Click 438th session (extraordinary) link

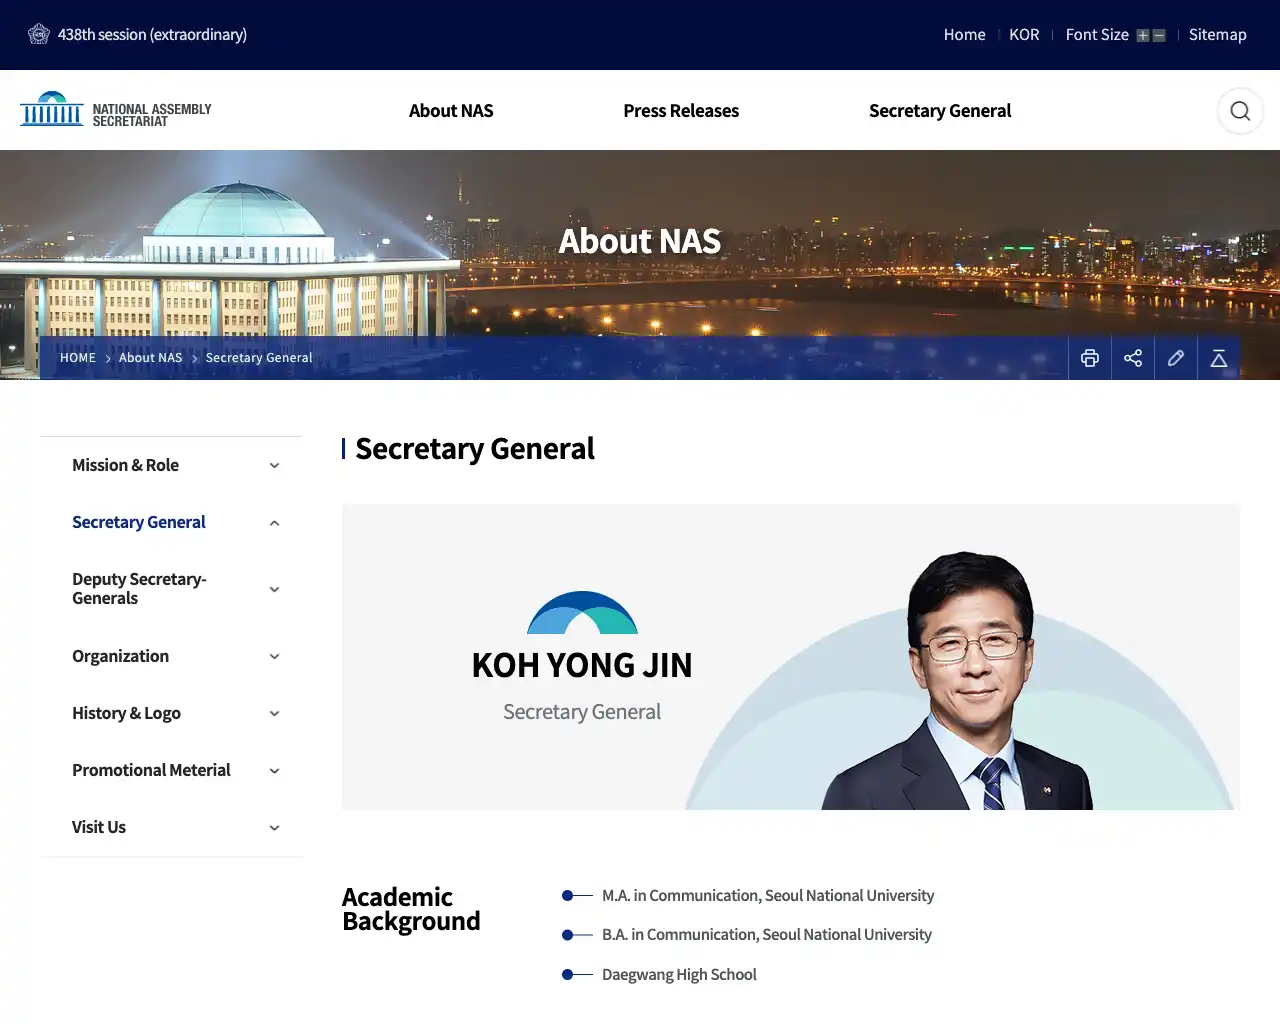[152, 35]
